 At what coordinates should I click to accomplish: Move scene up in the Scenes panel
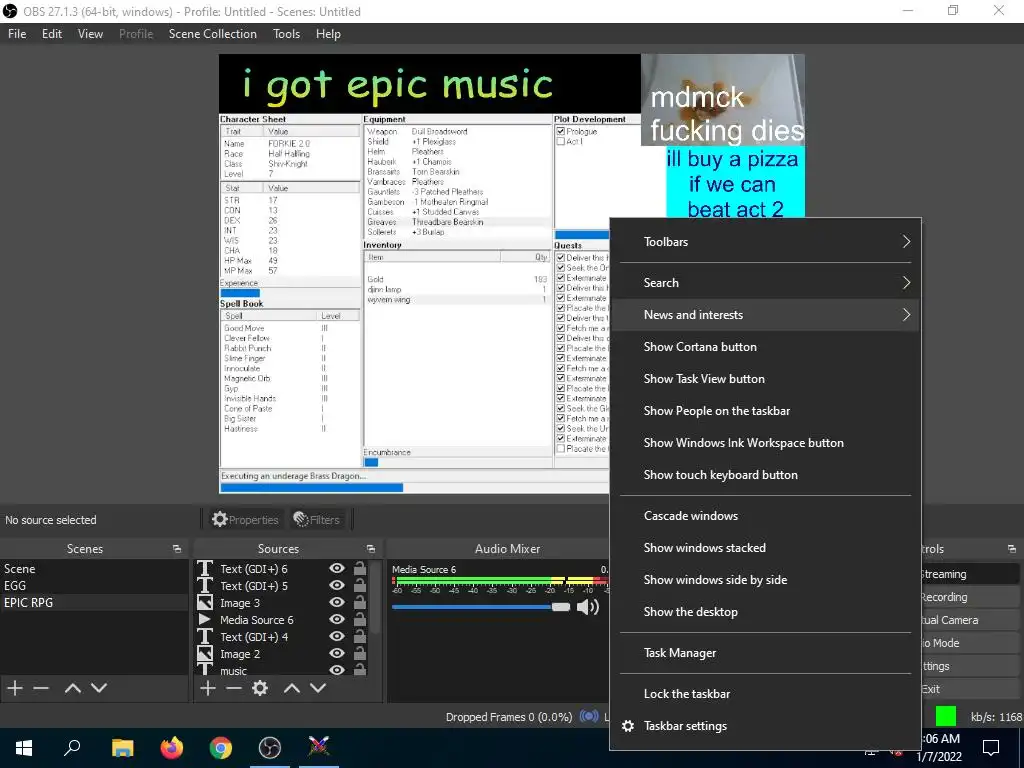pos(73,688)
